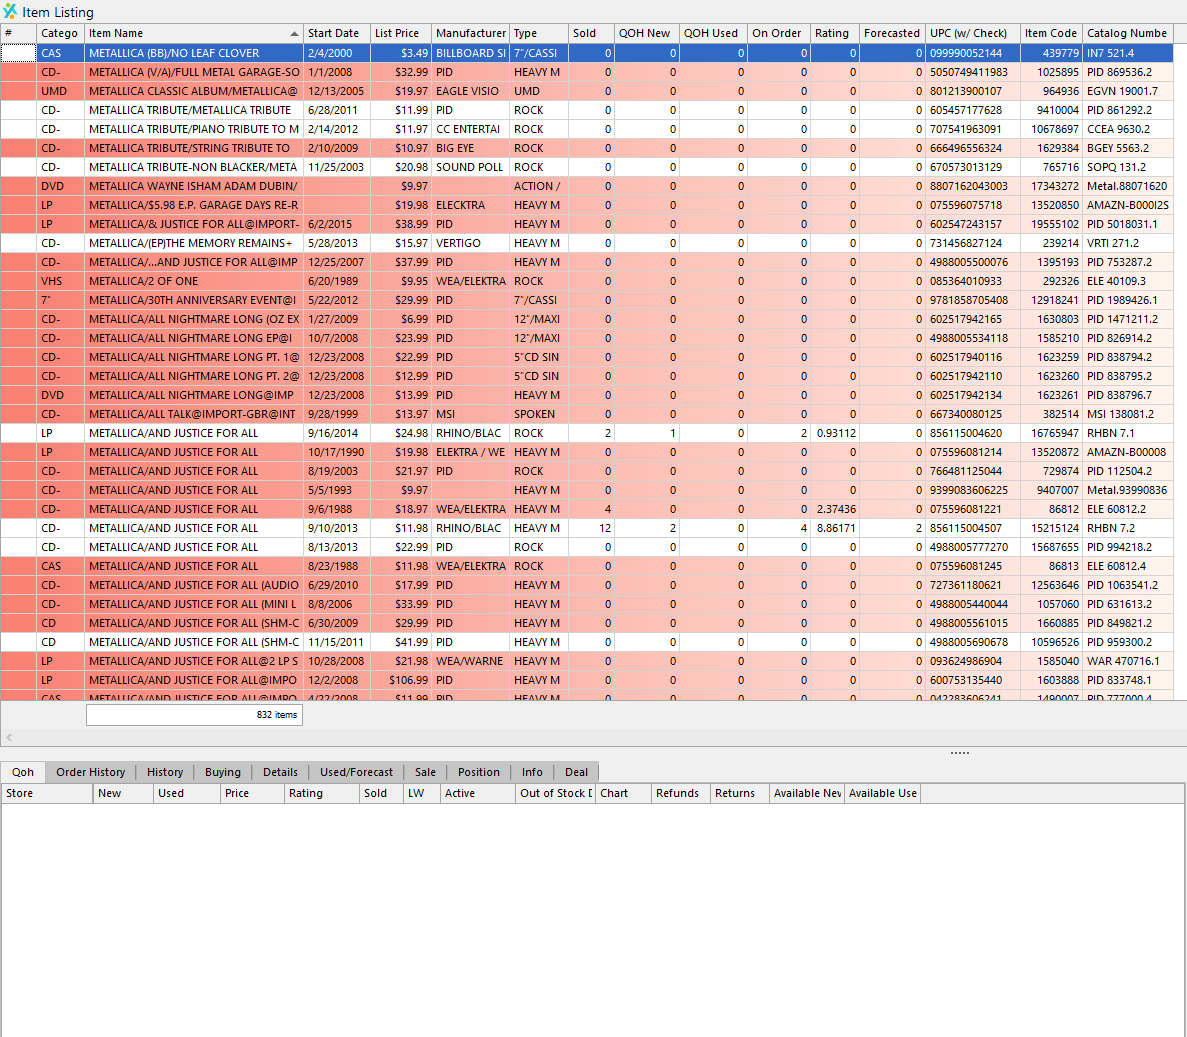Open the Used/Forecast tab
The height and width of the screenshot is (1037, 1187).
pos(357,772)
